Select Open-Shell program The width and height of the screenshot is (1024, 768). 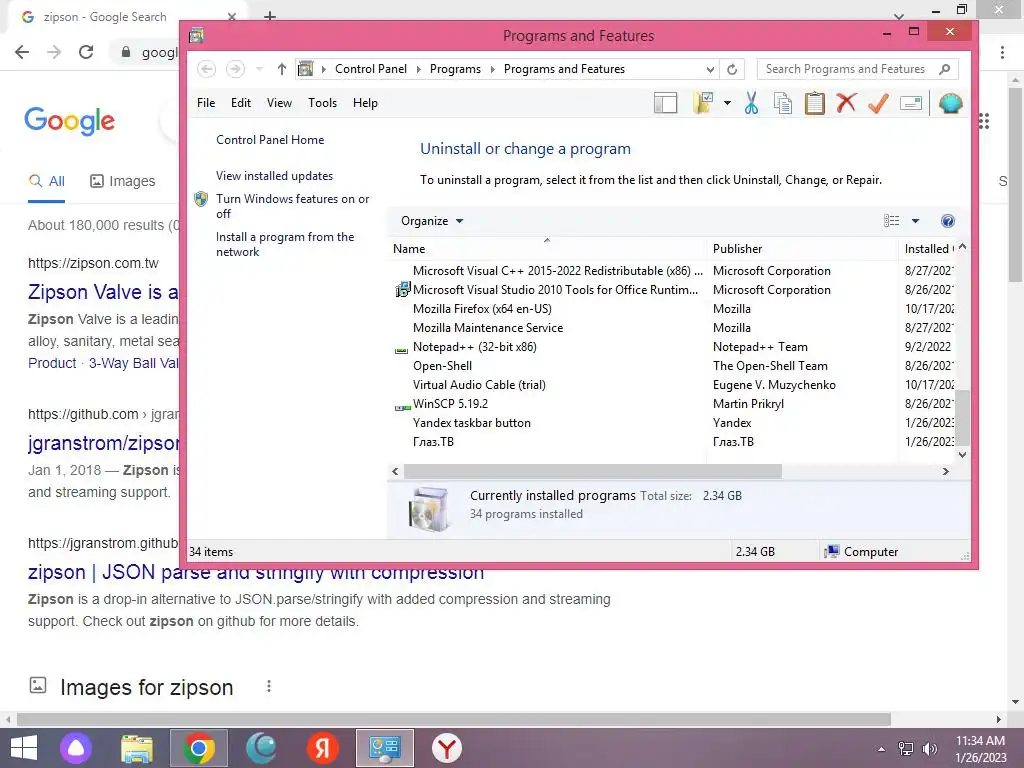(x=673, y=366)
